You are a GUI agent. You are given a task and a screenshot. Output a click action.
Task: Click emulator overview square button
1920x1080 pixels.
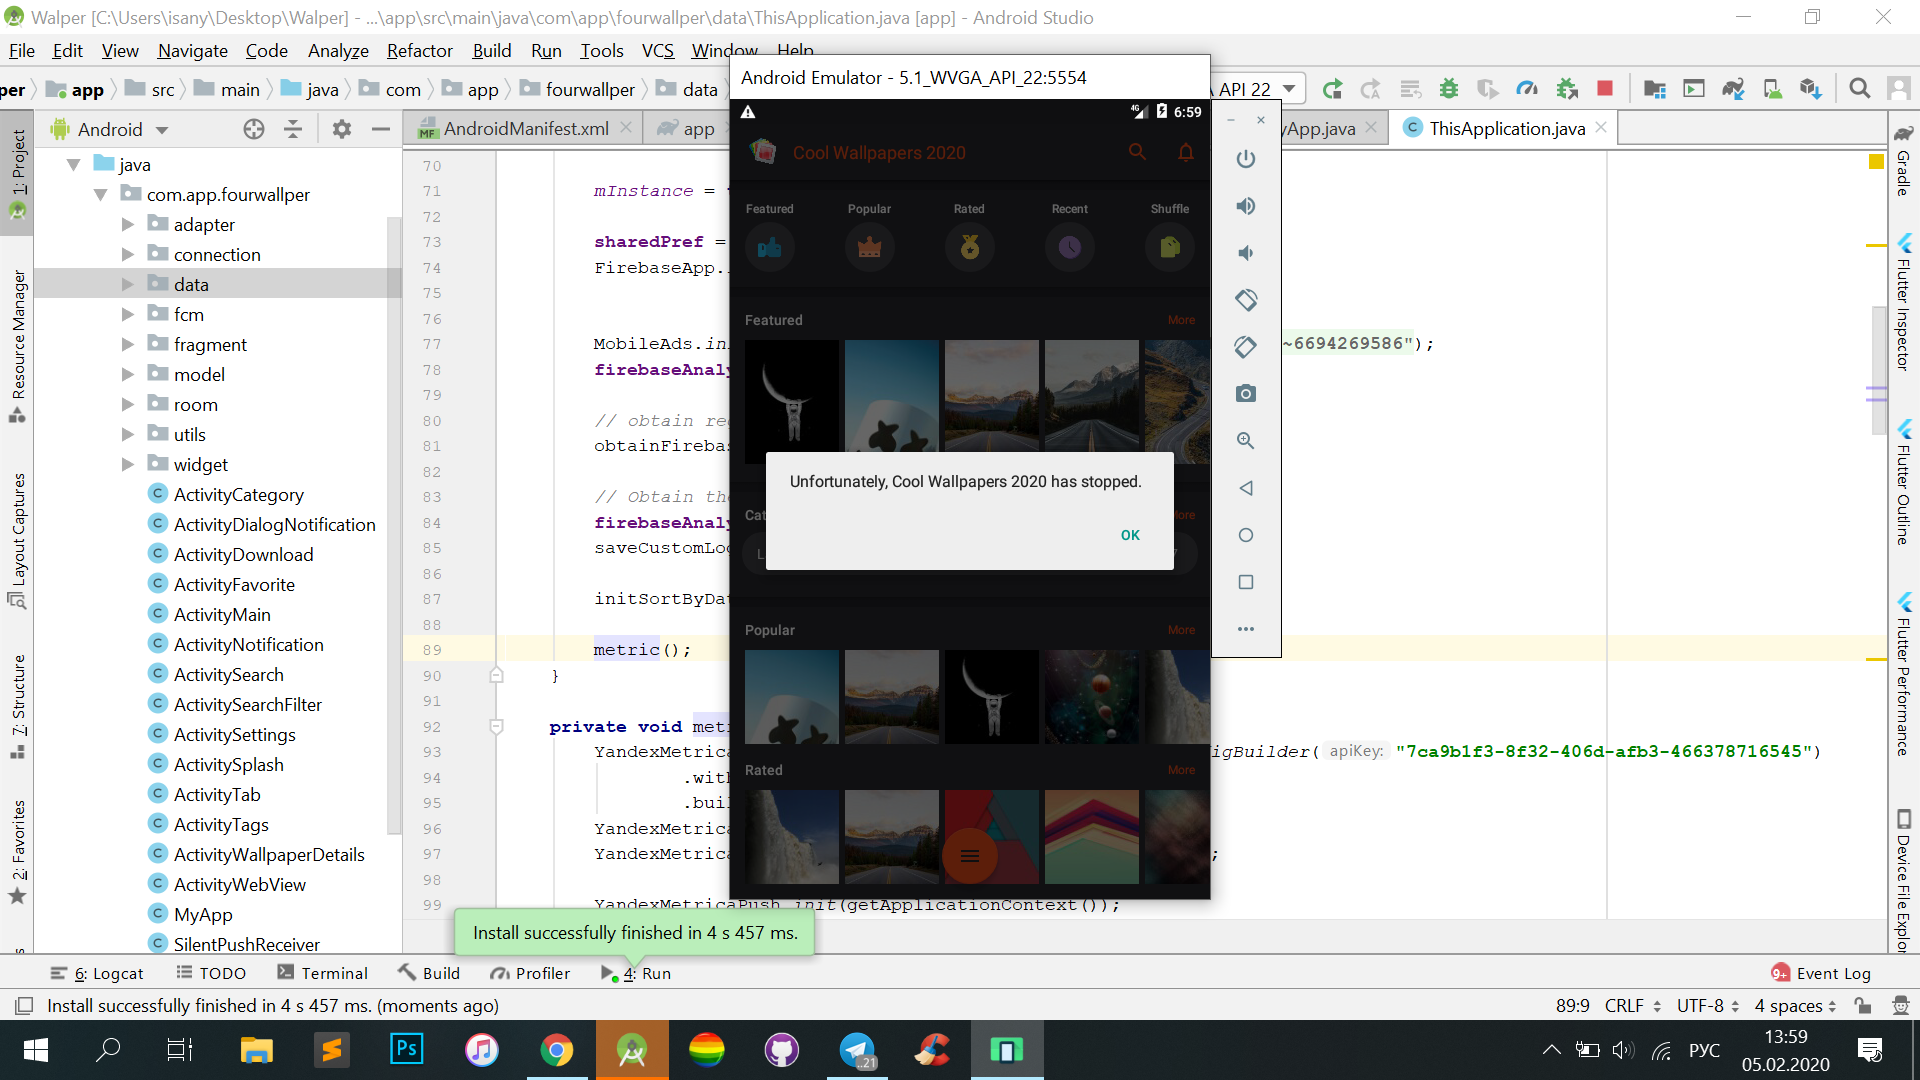click(x=1245, y=582)
